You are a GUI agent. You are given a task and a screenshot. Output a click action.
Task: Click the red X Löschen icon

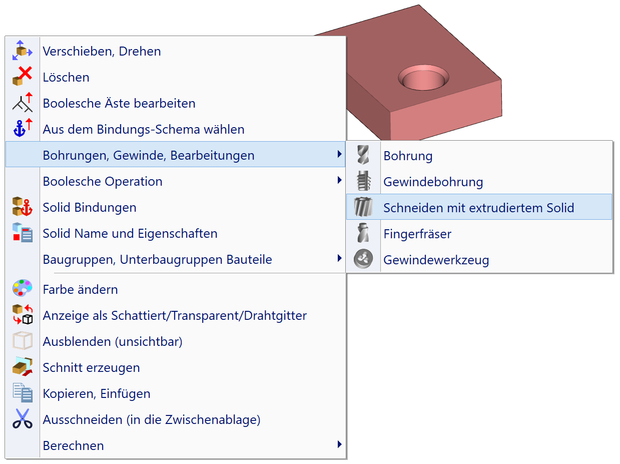[22, 77]
